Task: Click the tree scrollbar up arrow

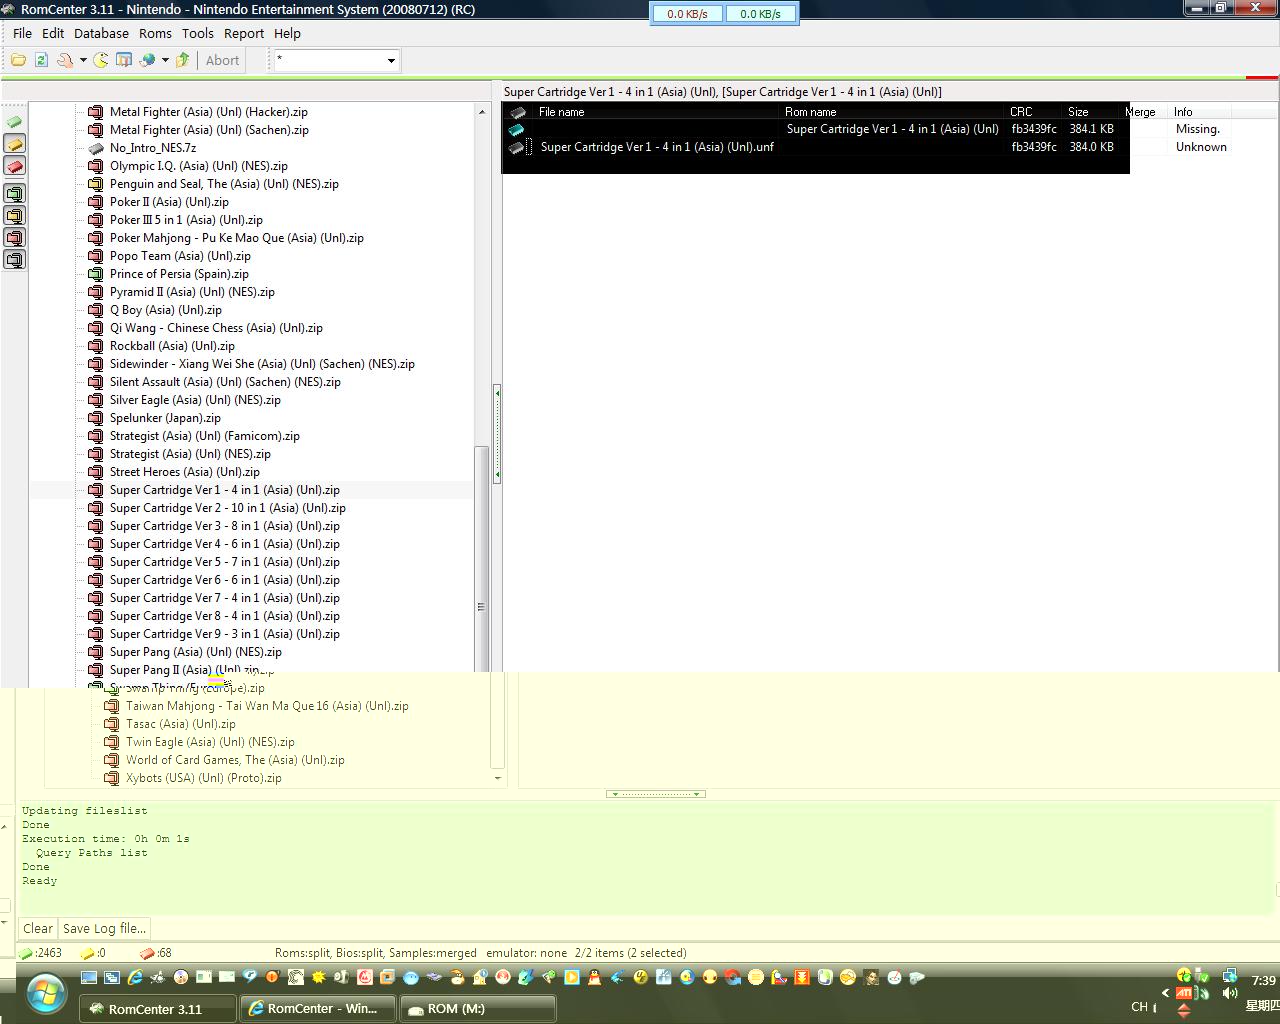Action: click(x=482, y=112)
